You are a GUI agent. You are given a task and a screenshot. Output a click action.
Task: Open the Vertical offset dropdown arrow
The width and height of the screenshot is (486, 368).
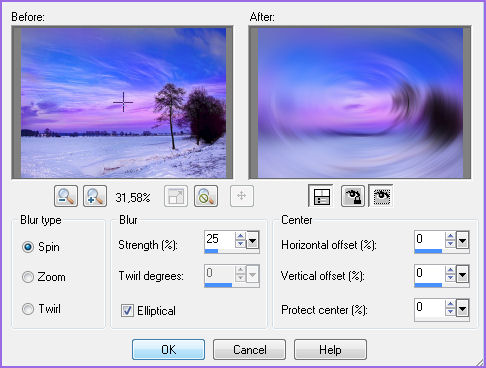coord(463,274)
